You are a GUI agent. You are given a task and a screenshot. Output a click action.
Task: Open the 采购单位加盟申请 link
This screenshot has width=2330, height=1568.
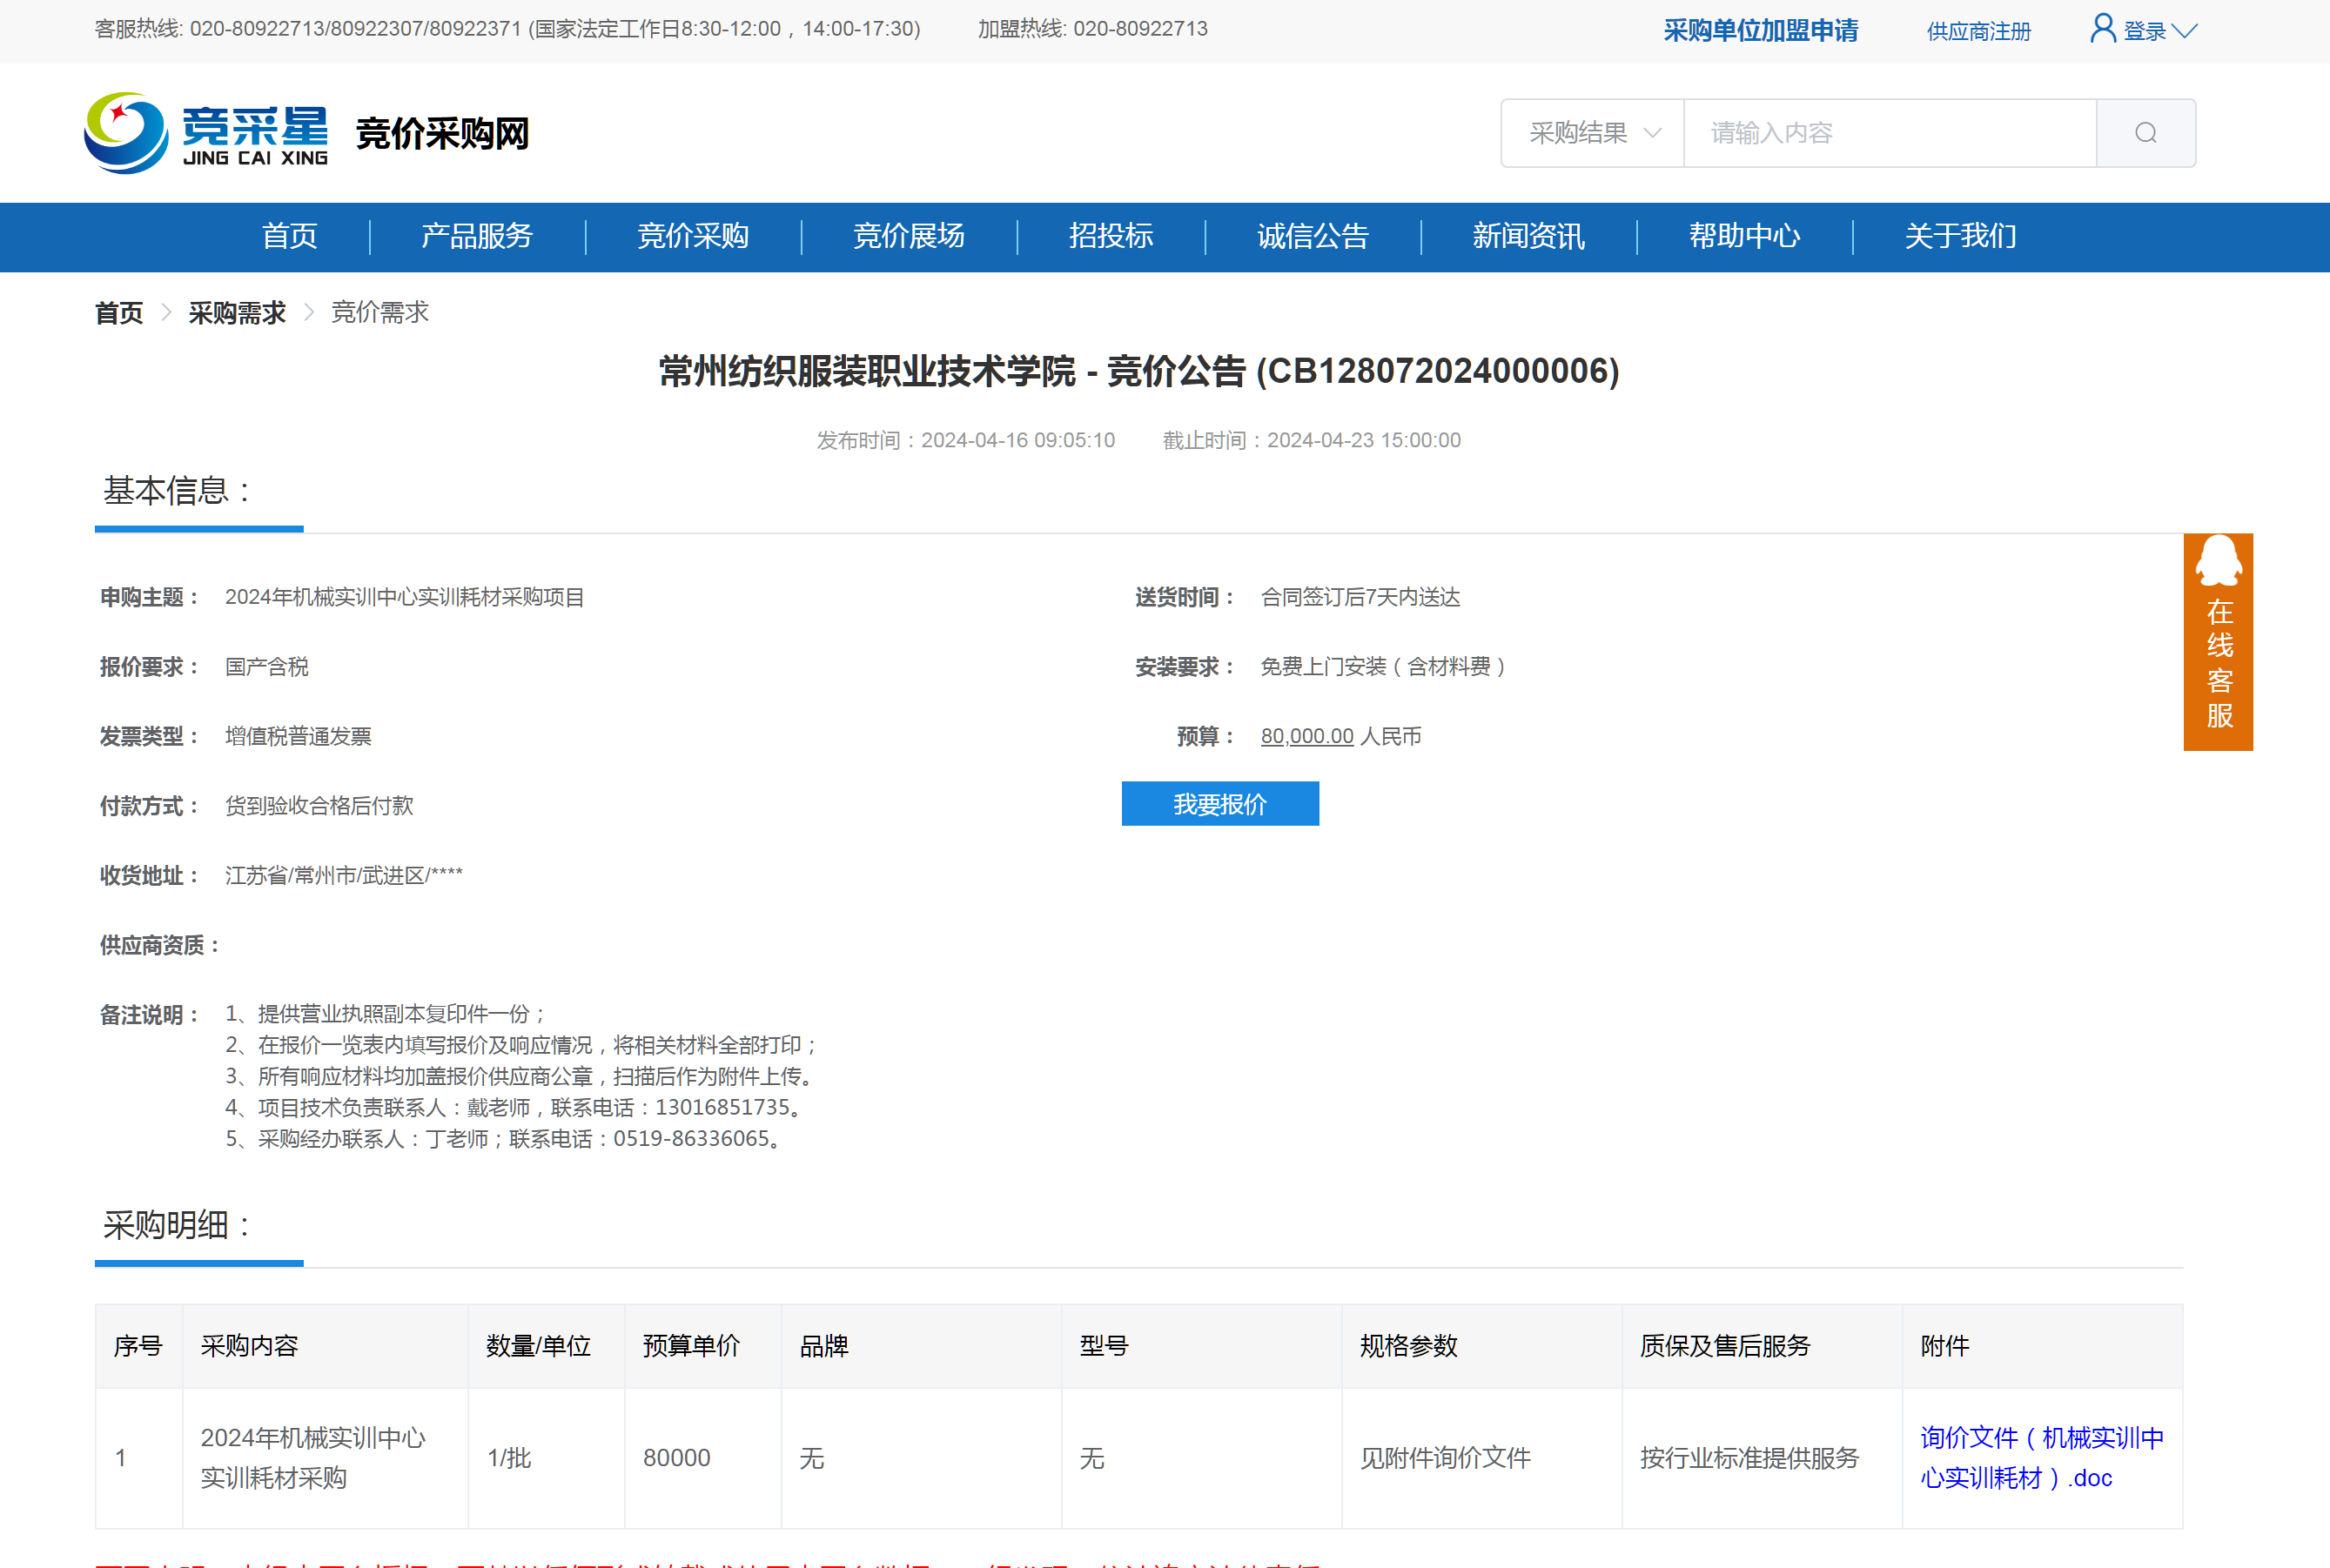click(1760, 31)
